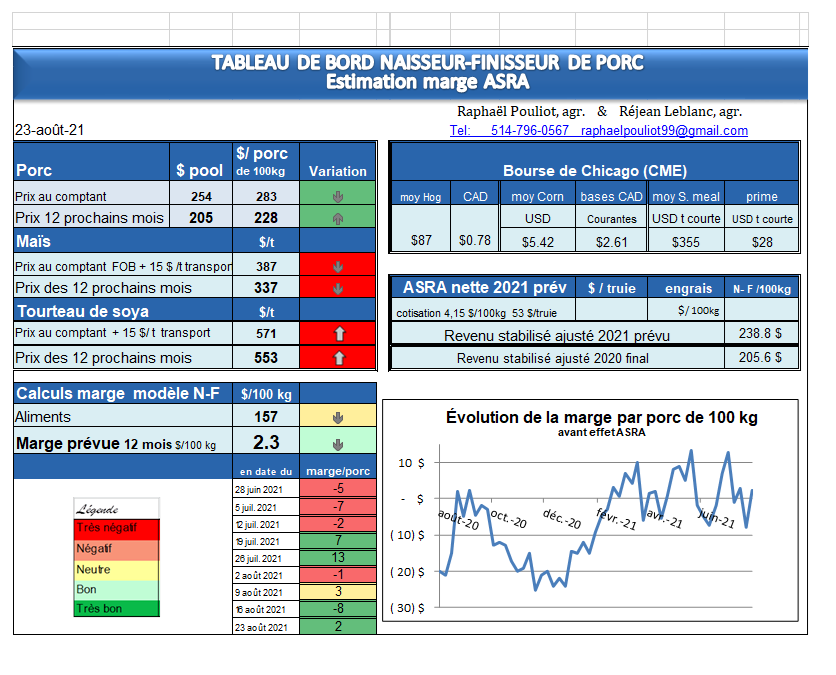The height and width of the screenshot is (675, 836).
Task: Select the down arrow next to Maïs value 387
Action: [x=338, y=267]
